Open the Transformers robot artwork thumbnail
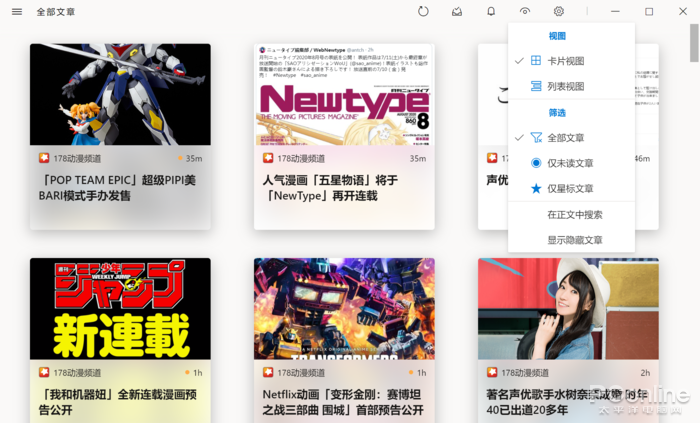Viewport: 700px width, 423px height. (x=344, y=309)
